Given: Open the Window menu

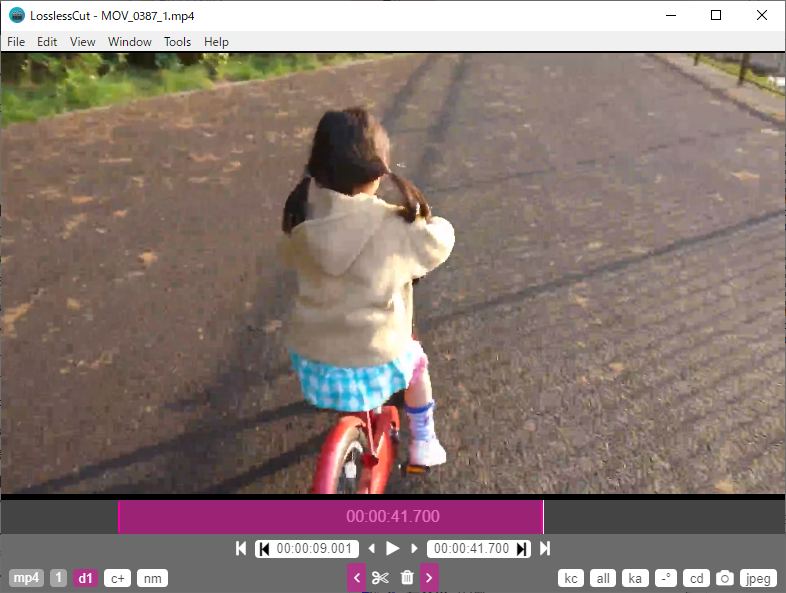Looking at the screenshot, I should point(130,42).
